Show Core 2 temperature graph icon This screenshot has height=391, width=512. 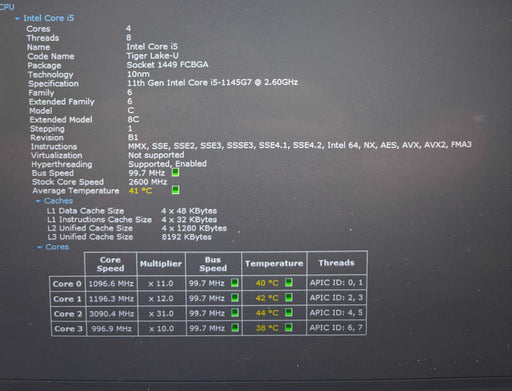pos(289,312)
